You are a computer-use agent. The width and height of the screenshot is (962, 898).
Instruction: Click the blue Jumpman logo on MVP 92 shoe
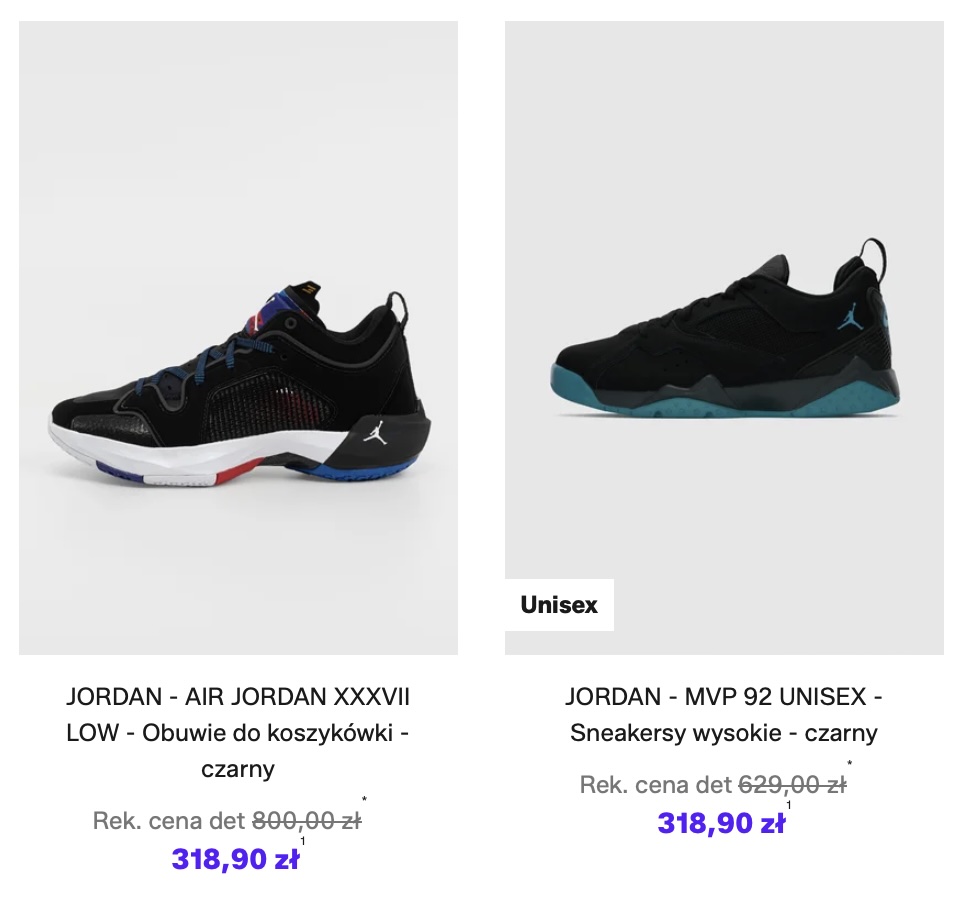click(852, 318)
